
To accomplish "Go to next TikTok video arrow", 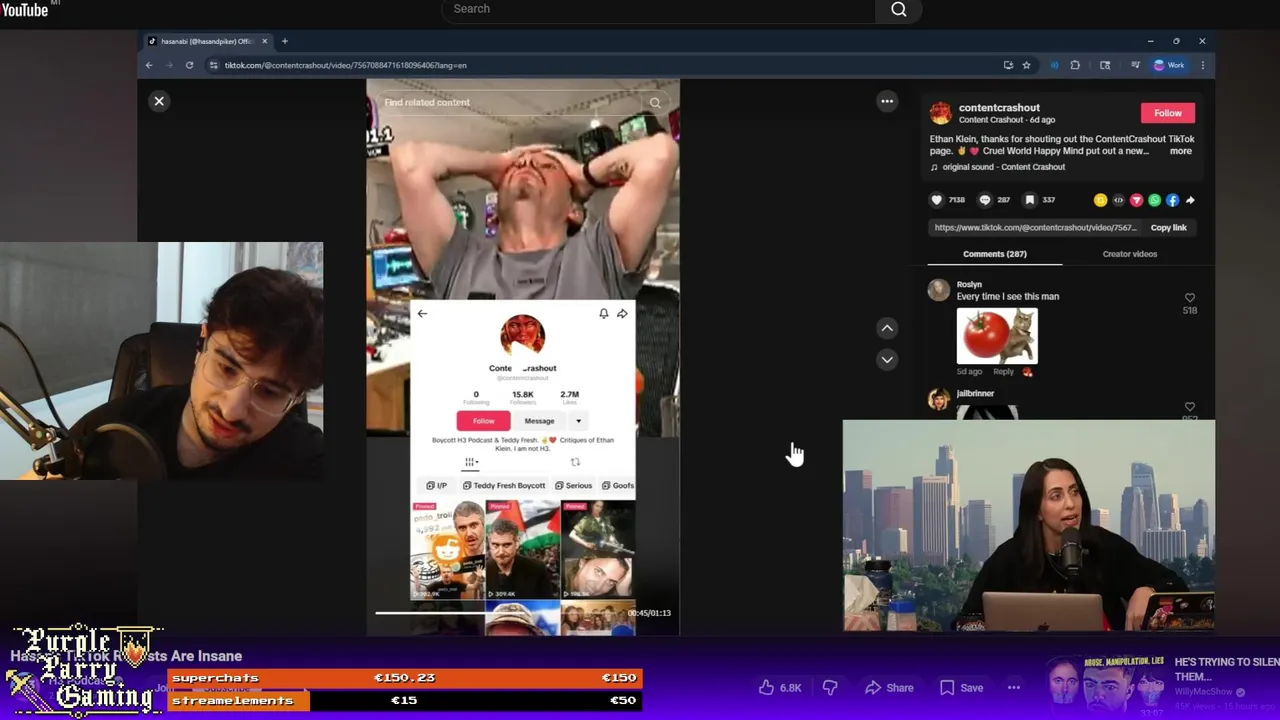I will (x=887, y=359).
